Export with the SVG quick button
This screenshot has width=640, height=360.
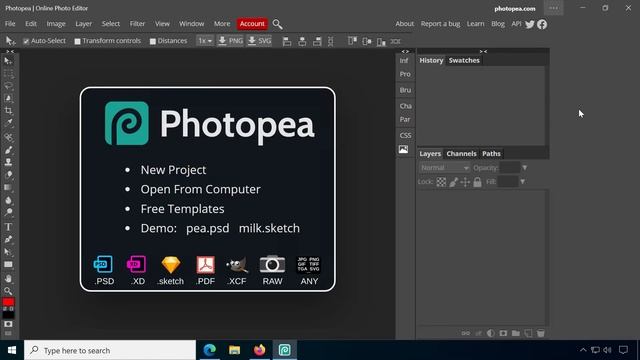(x=260, y=41)
